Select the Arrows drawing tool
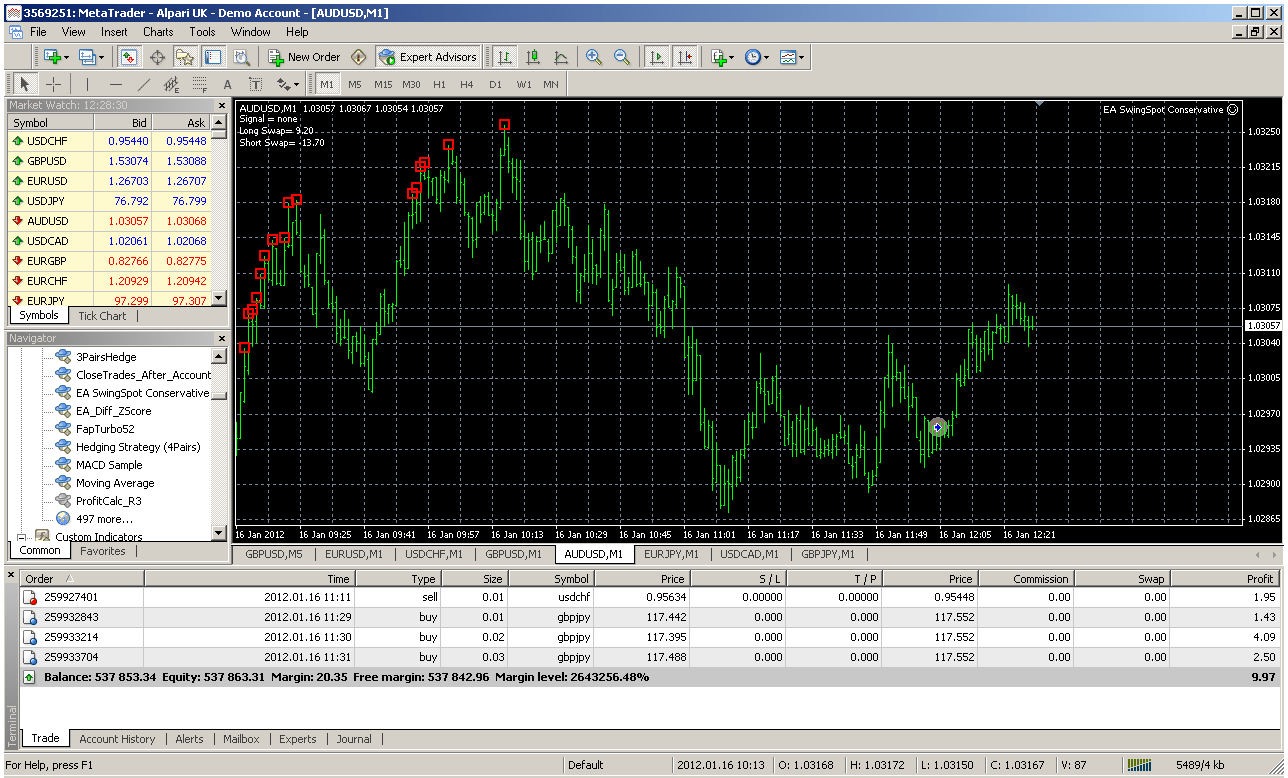Screen dimensions: 1288x778 click(283, 84)
